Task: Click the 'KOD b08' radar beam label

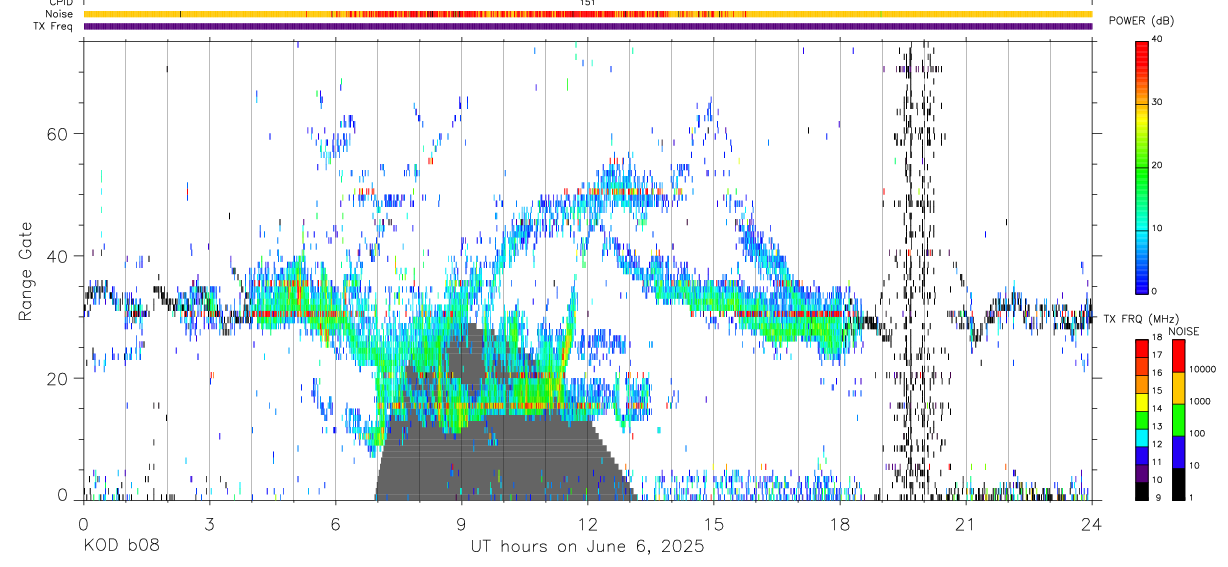Action: [x=121, y=547]
